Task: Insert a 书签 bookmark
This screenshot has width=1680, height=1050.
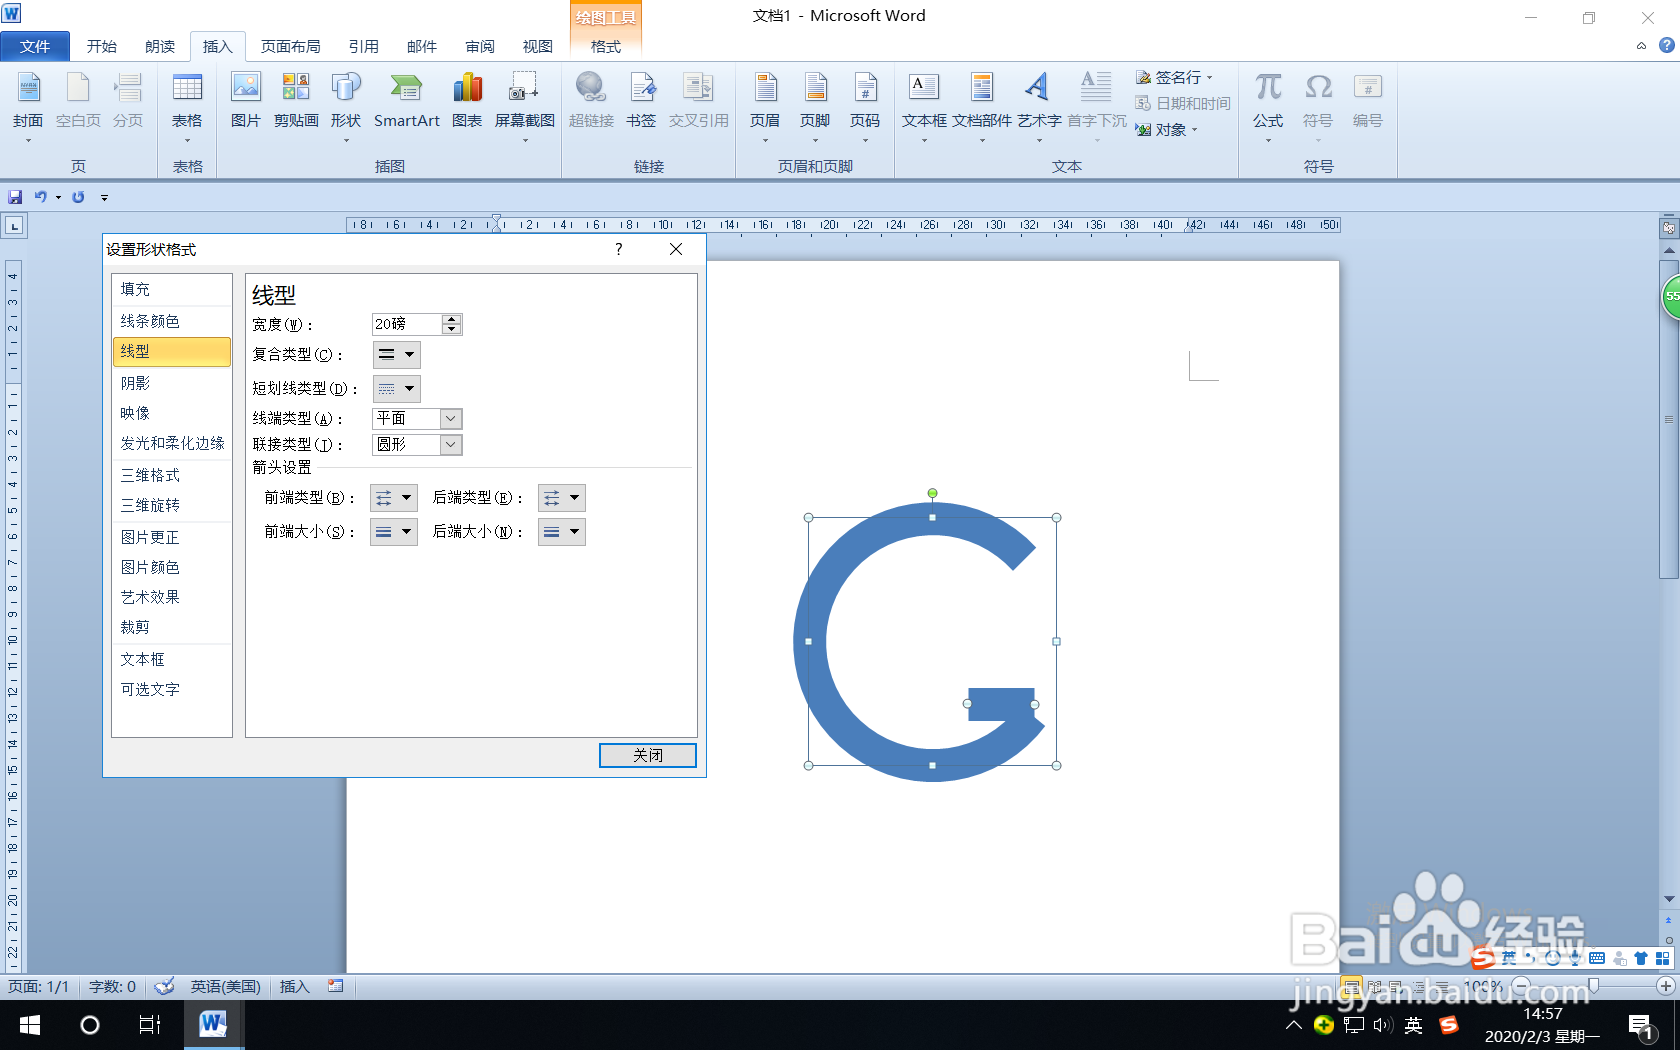Action: [x=642, y=103]
